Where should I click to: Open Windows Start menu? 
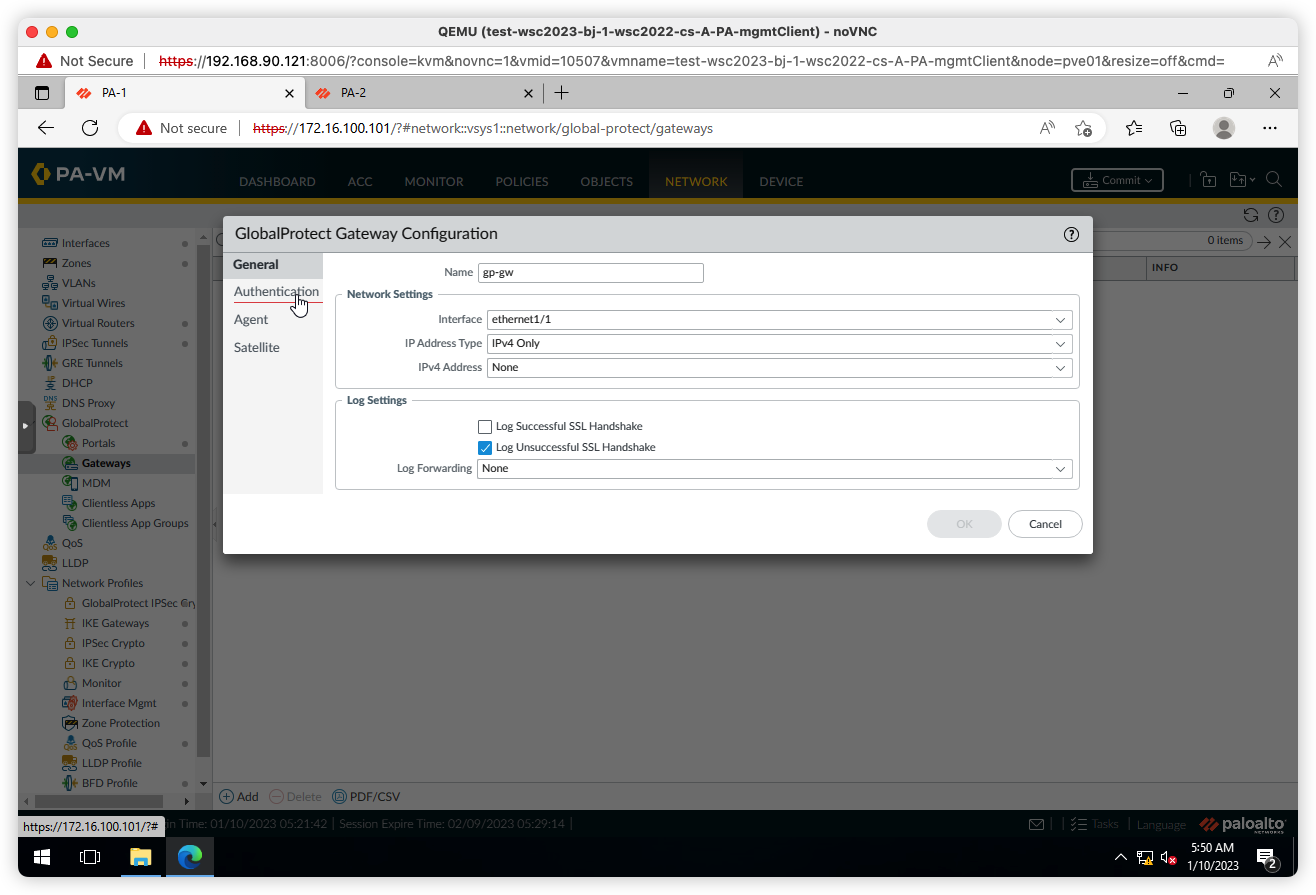[42, 857]
